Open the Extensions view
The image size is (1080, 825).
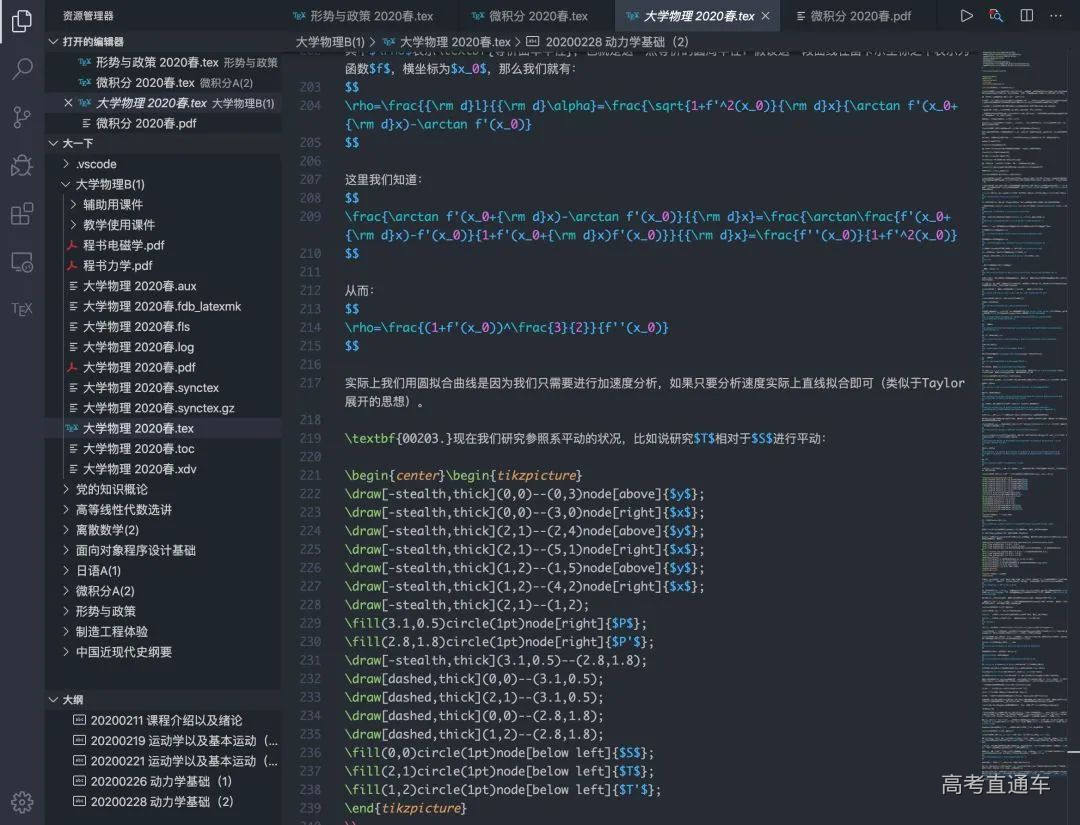[x=22, y=214]
